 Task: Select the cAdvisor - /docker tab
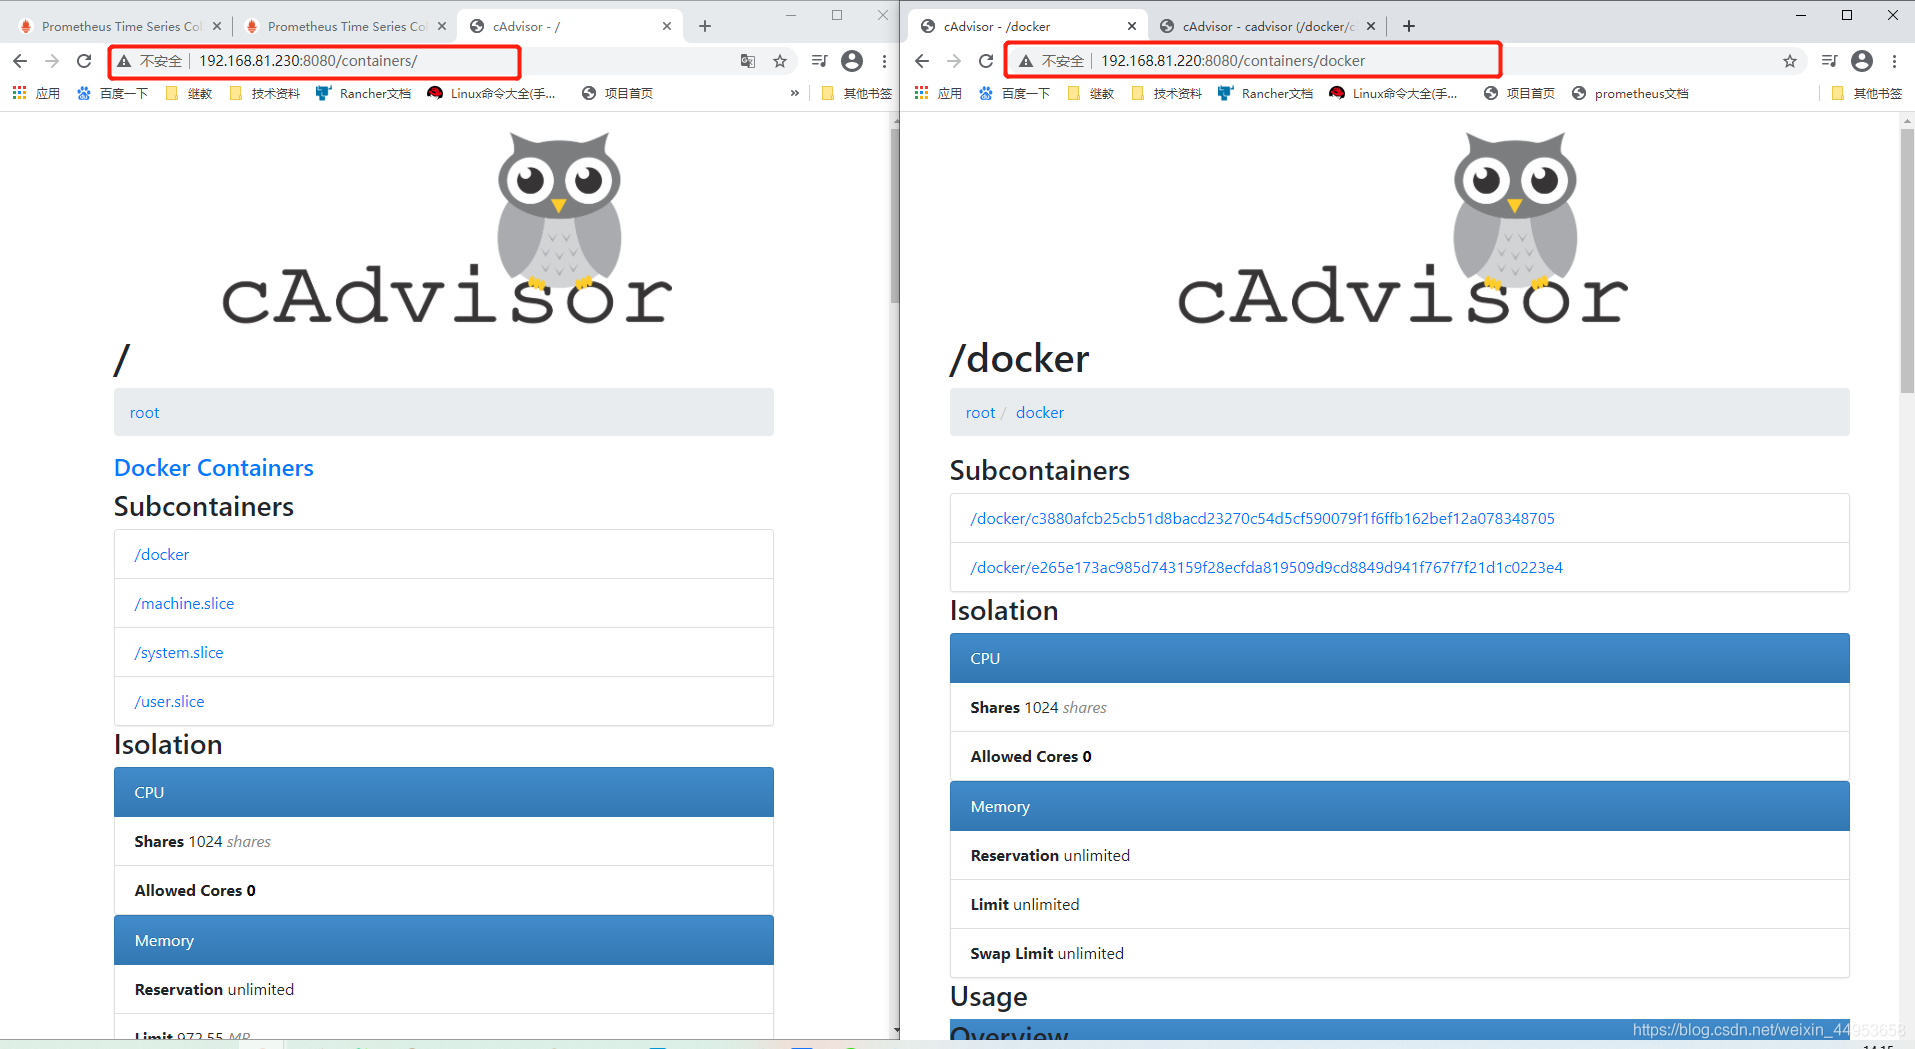(1028, 26)
